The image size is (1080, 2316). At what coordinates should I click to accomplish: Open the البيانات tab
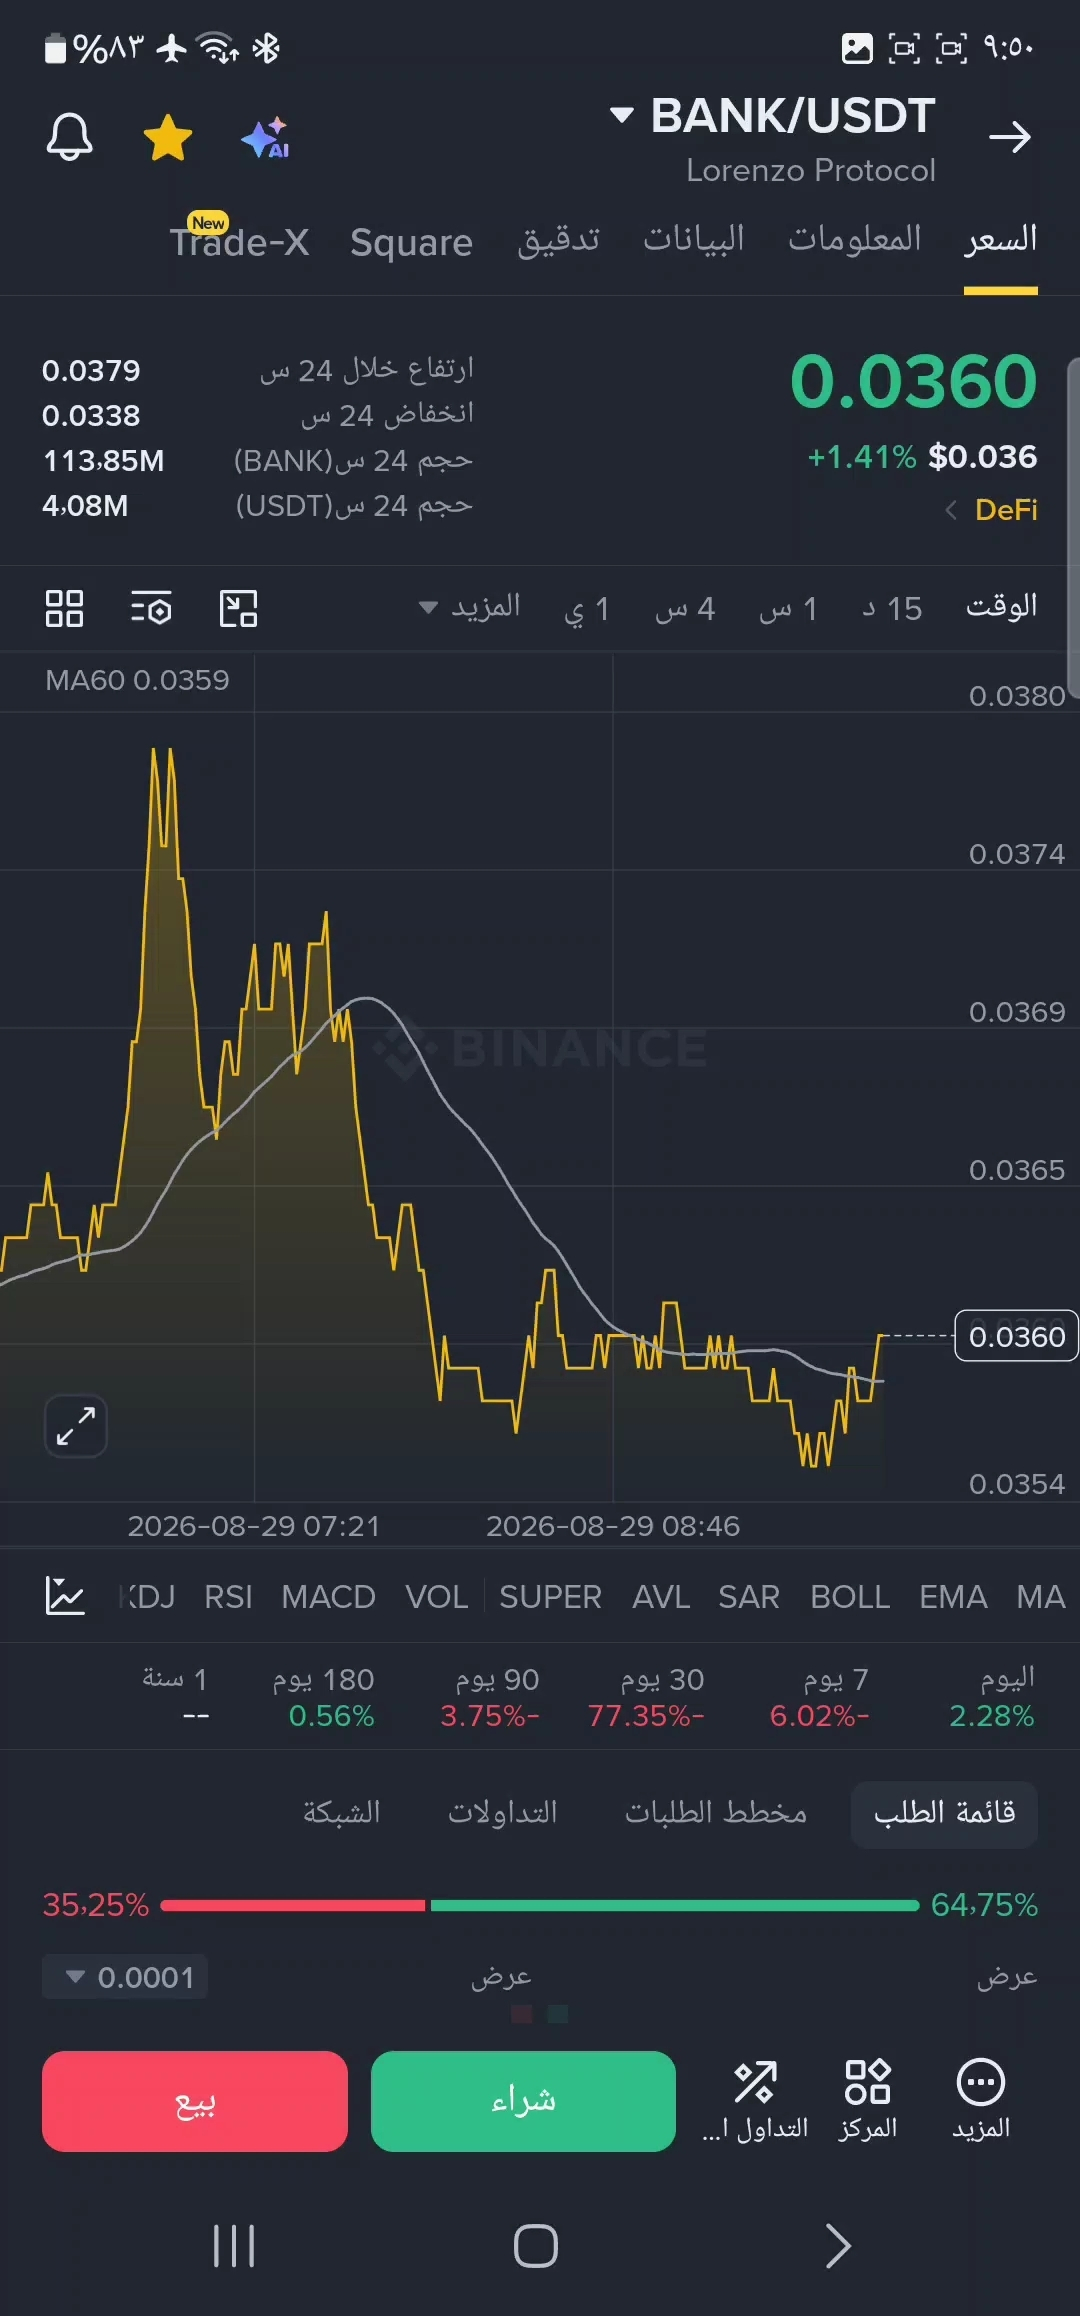(x=694, y=239)
